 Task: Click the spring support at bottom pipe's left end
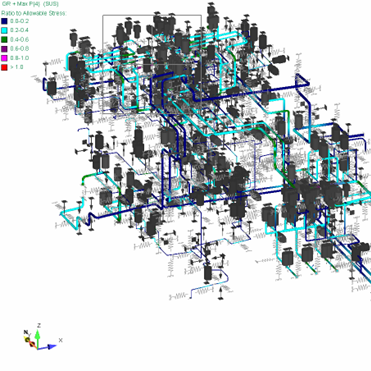[x=179, y=296]
